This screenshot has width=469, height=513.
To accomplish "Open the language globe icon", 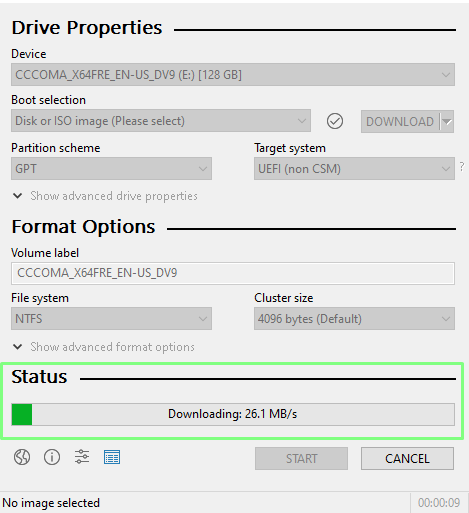I will (22, 457).
